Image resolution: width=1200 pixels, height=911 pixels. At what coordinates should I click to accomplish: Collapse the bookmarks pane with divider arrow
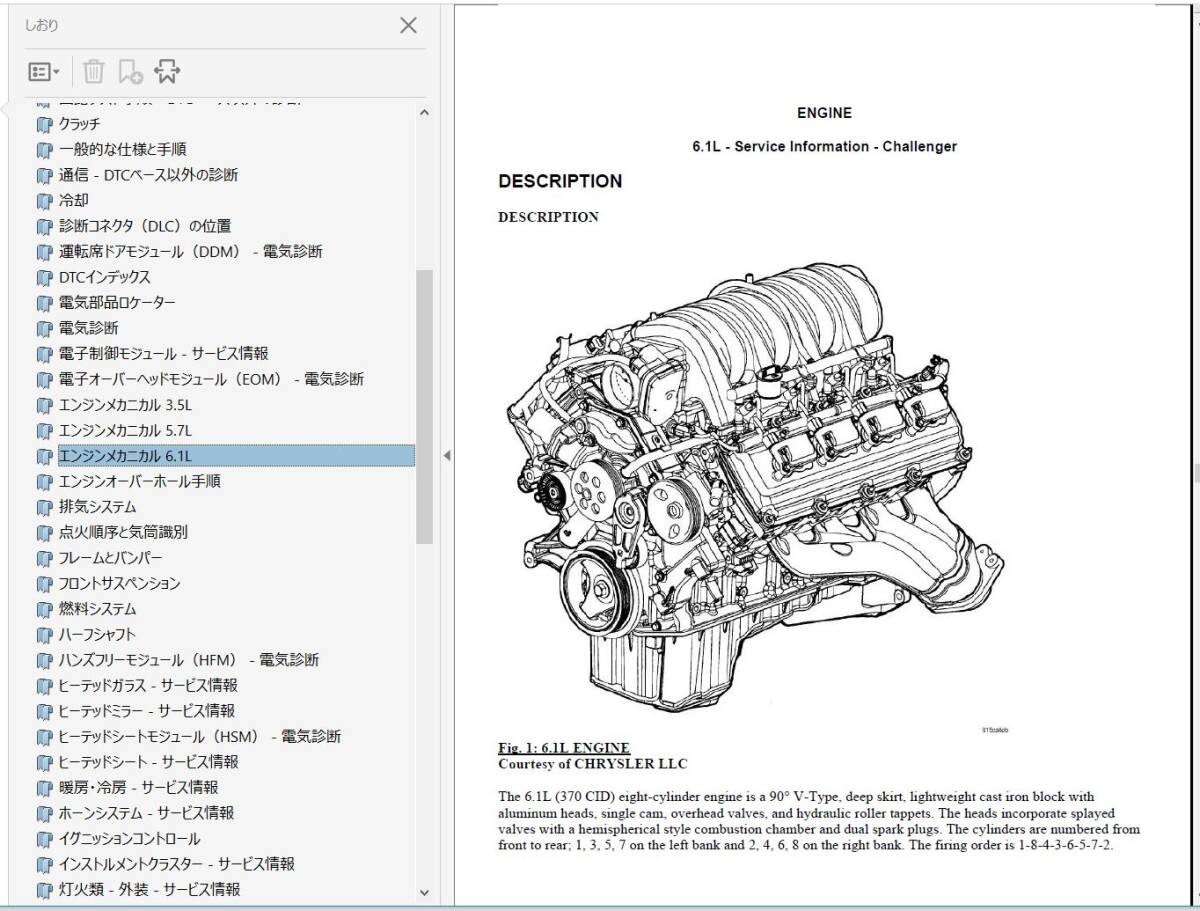(x=446, y=455)
